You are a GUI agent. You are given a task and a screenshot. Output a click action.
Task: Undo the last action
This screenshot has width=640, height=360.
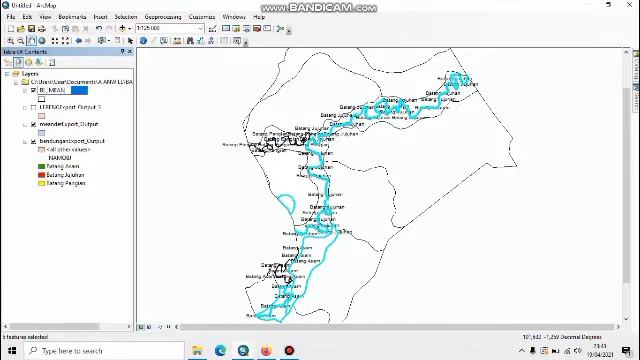click(x=99, y=29)
